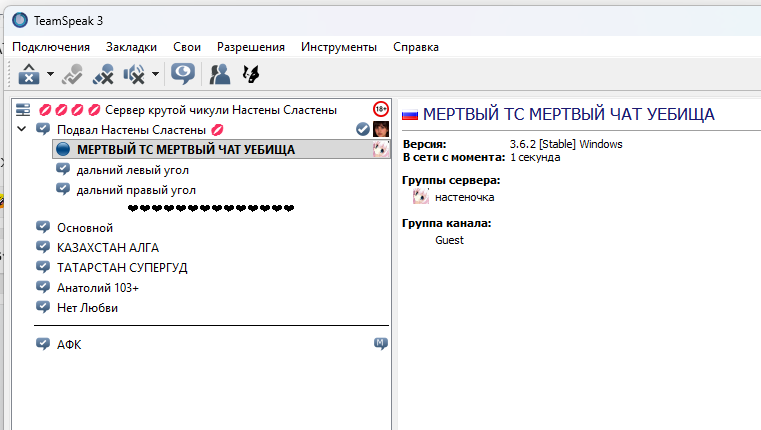Click the Russian flag in the info panel
The height and width of the screenshot is (430, 761).
click(410, 115)
